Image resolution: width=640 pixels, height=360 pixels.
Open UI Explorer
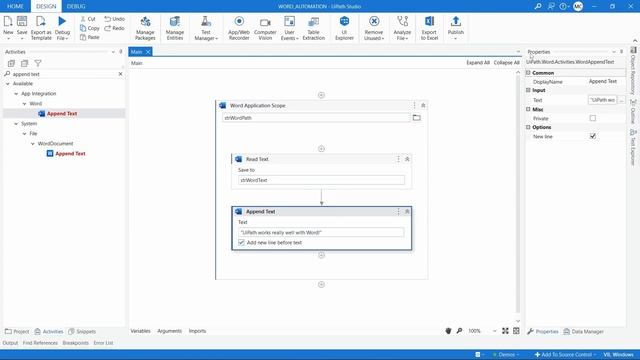pos(344,28)
